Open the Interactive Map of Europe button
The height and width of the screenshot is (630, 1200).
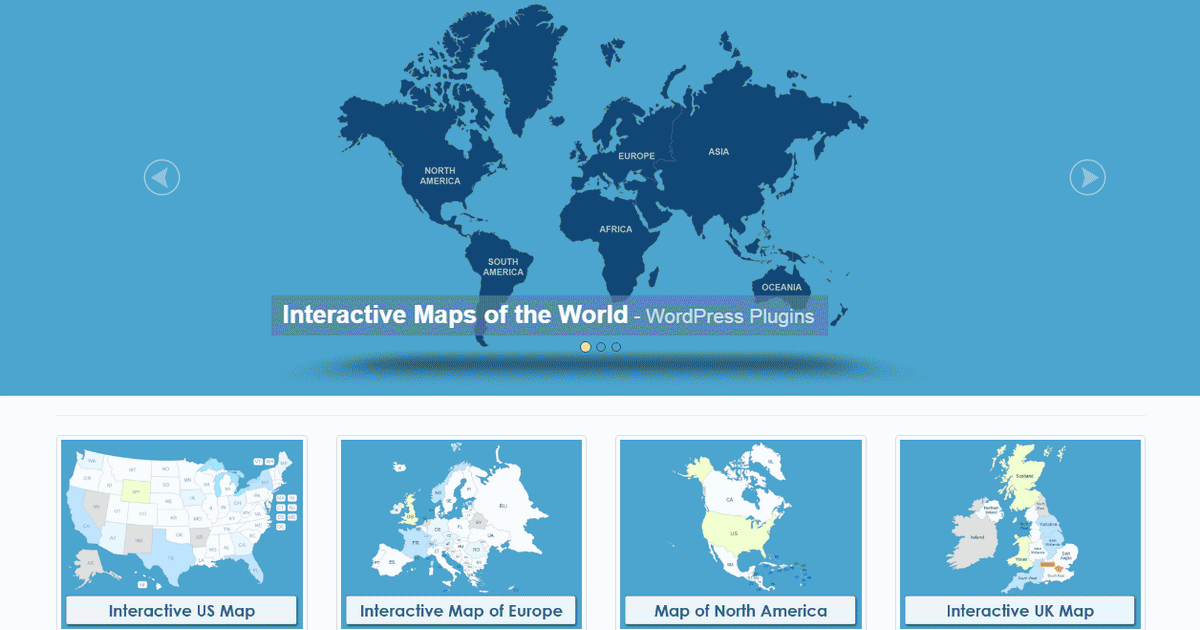[461, 611]
